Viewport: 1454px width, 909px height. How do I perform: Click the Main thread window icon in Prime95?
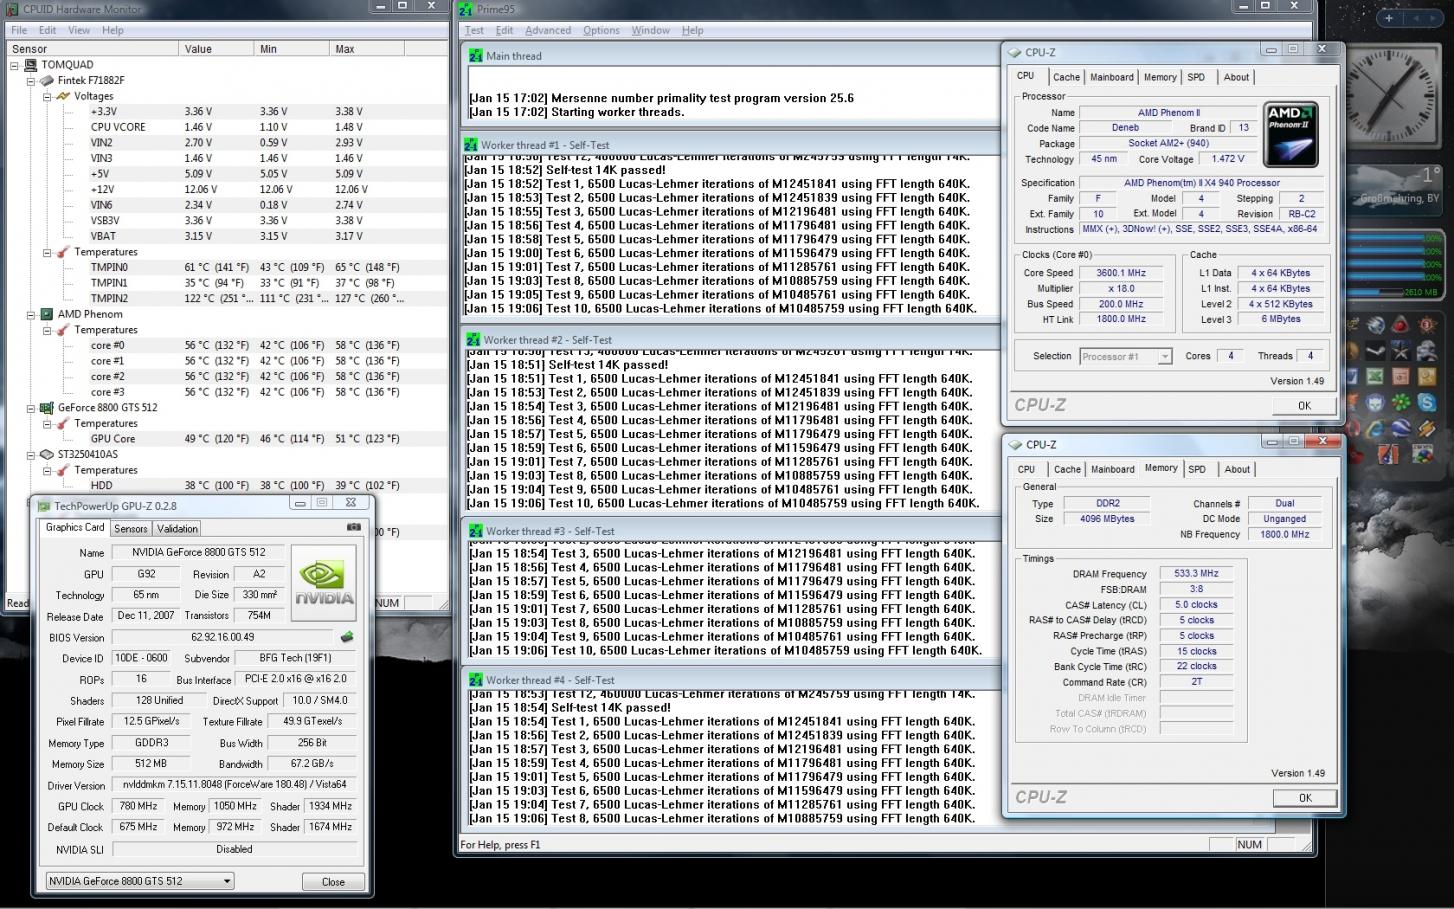pyautogui.click(x=475, y=56)
